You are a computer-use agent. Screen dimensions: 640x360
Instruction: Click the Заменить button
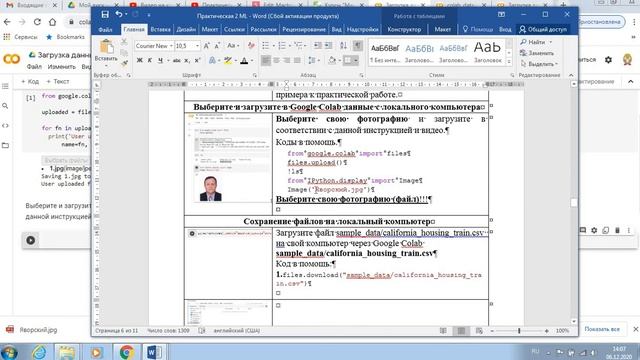537,53
